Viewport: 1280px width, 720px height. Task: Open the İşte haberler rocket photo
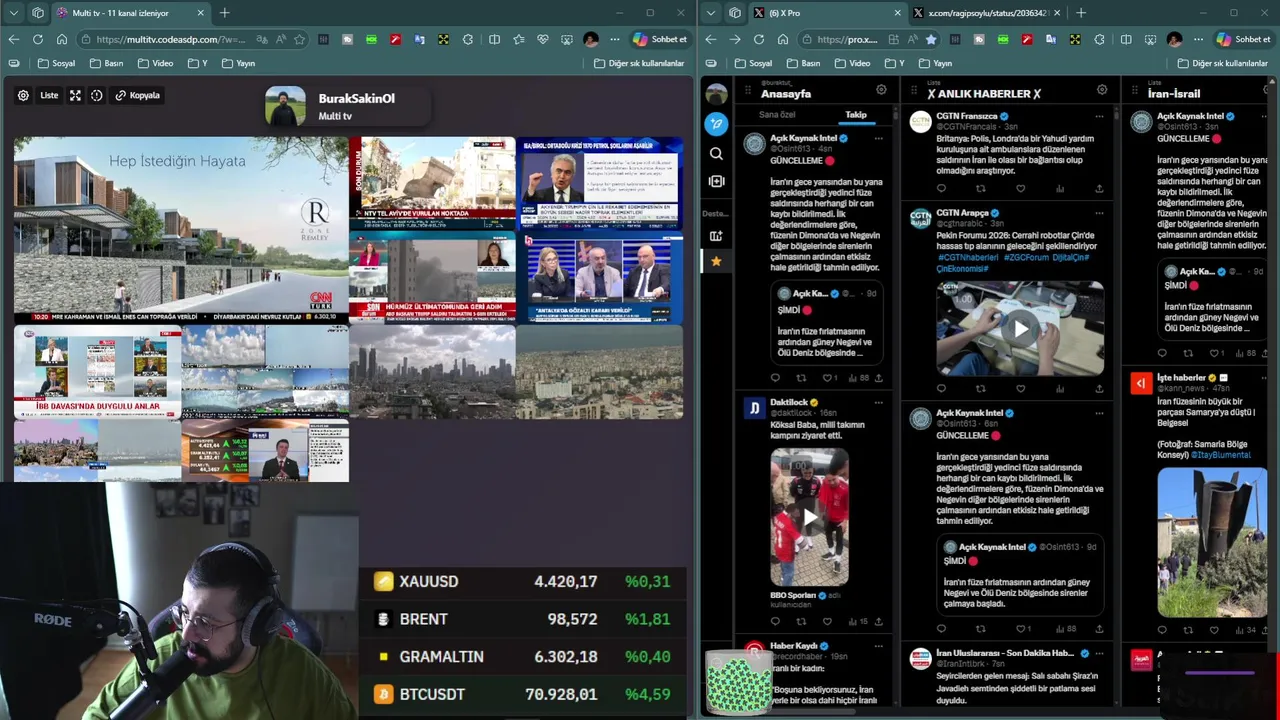(x=1212, y=542)
